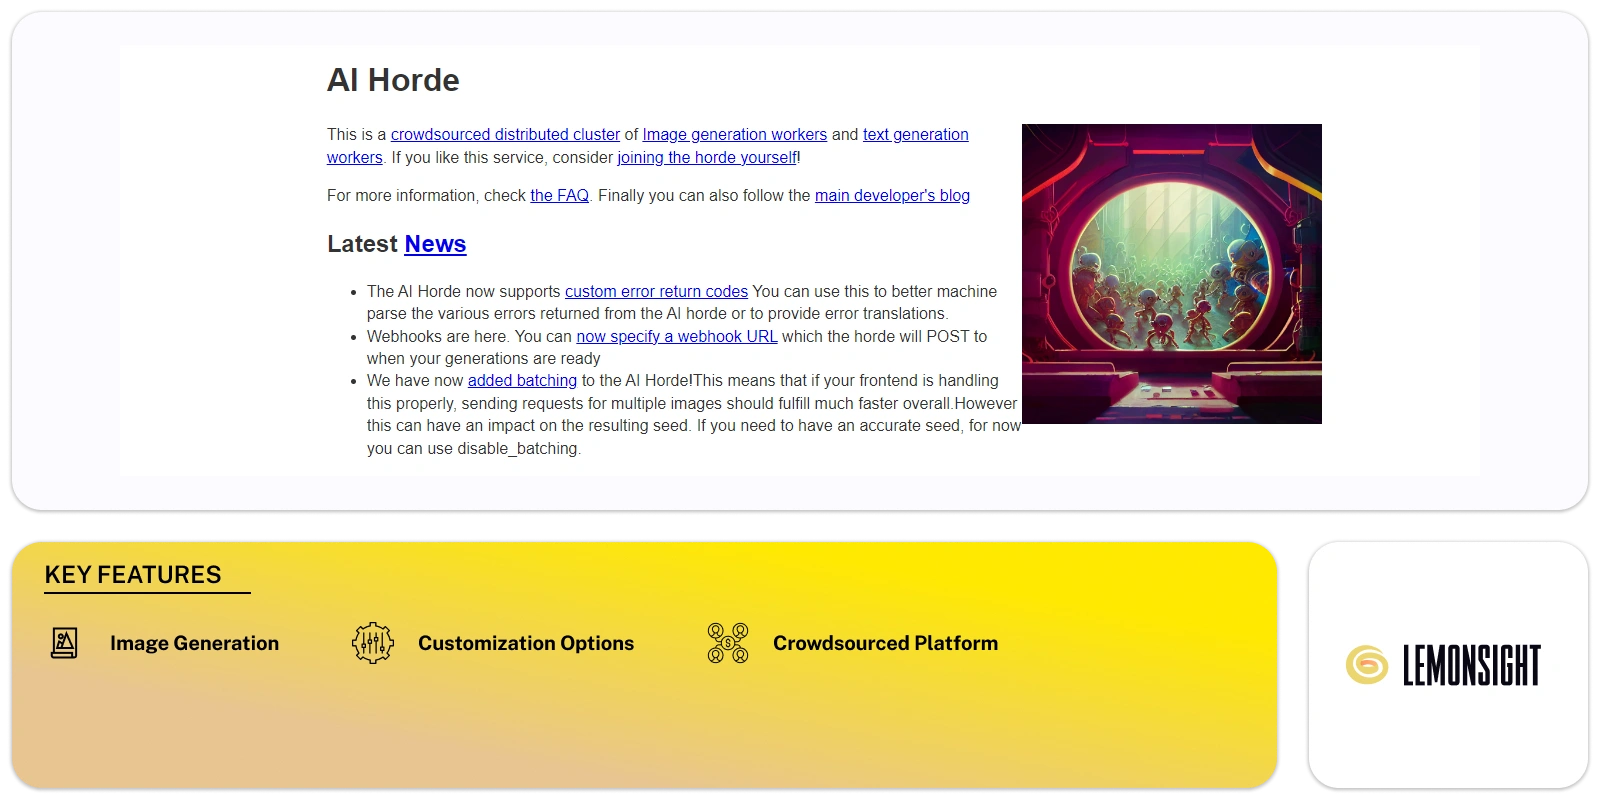The height and width of the screenshot is (800, 1600).
Task: Click the added batching link
Action: 522,381
